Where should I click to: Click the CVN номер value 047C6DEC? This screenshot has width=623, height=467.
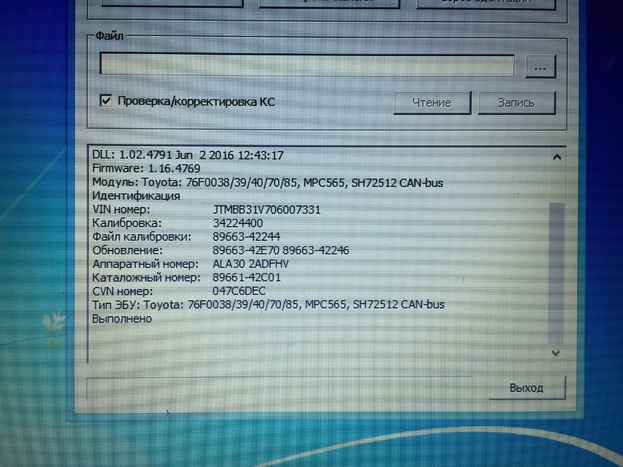click(x=240, y=291)
